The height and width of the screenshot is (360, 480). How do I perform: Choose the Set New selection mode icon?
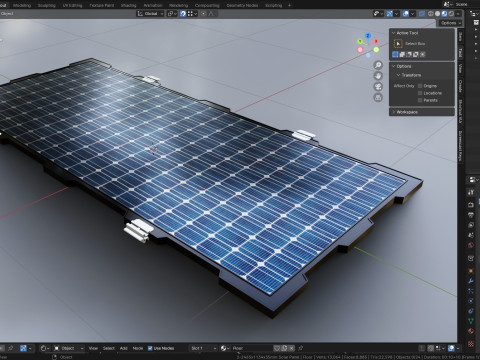tap(395, 54)
